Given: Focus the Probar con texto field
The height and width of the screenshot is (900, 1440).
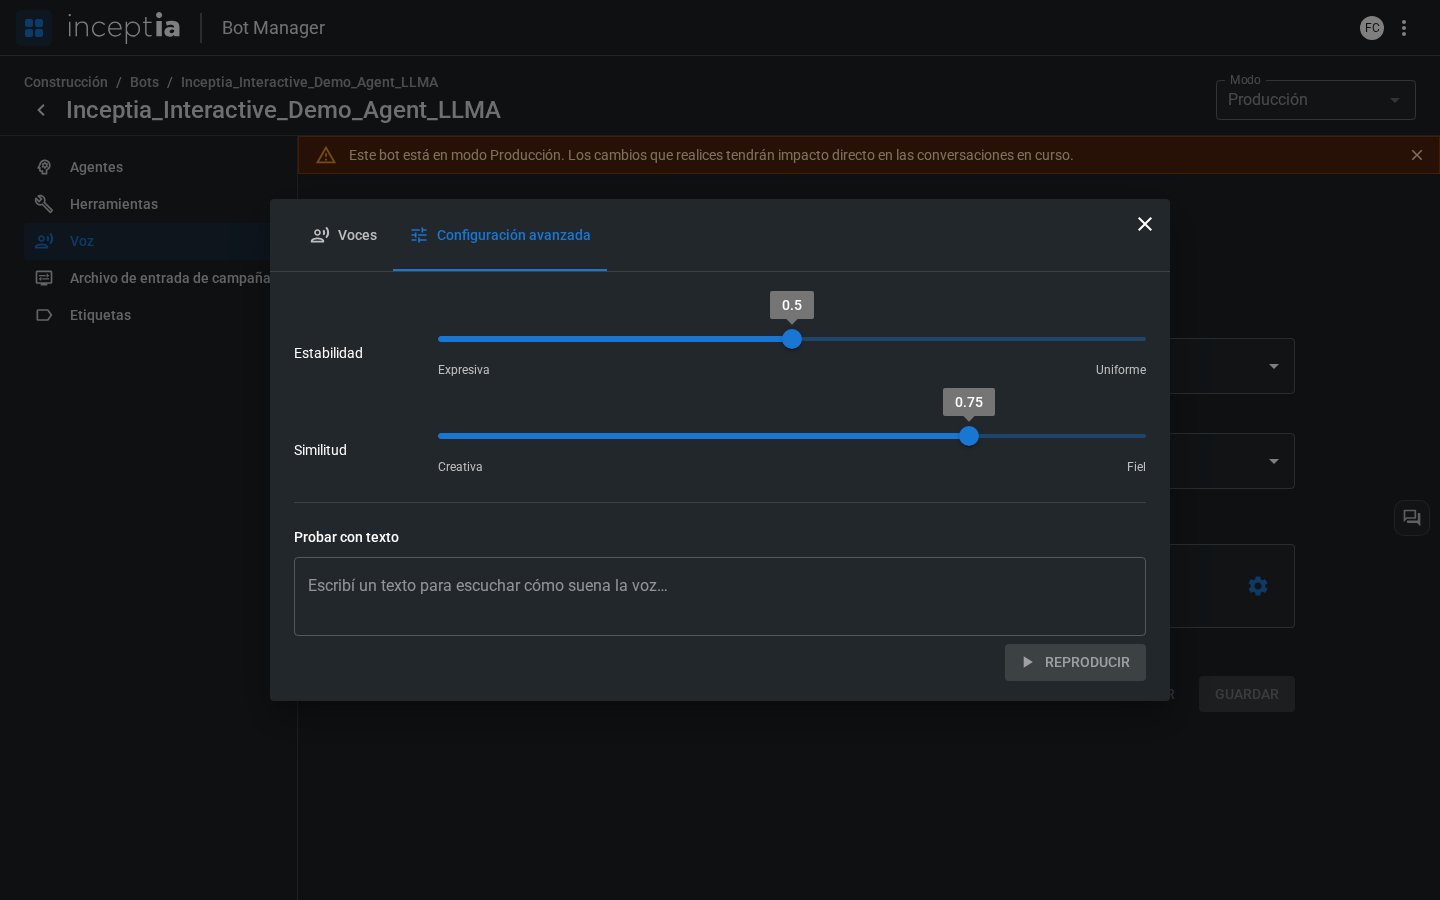Looking at the screenshot, I should 720,596.
